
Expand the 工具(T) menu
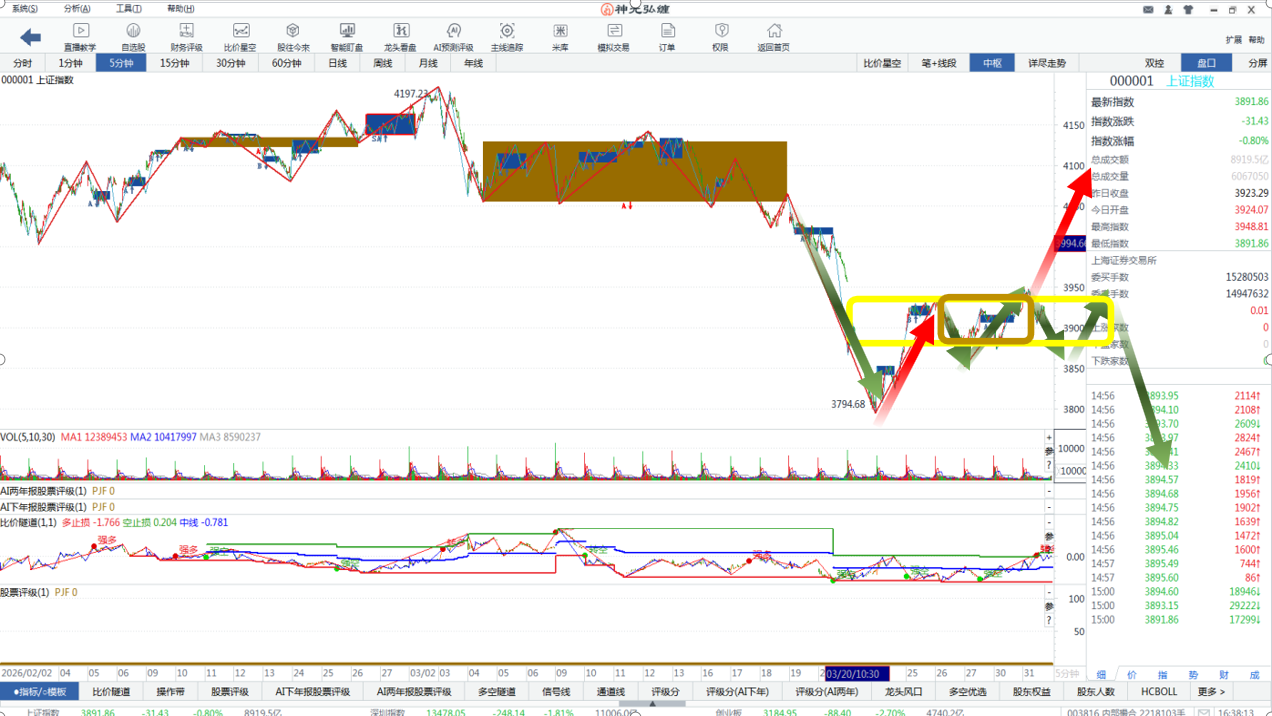(x=128, y=9)
